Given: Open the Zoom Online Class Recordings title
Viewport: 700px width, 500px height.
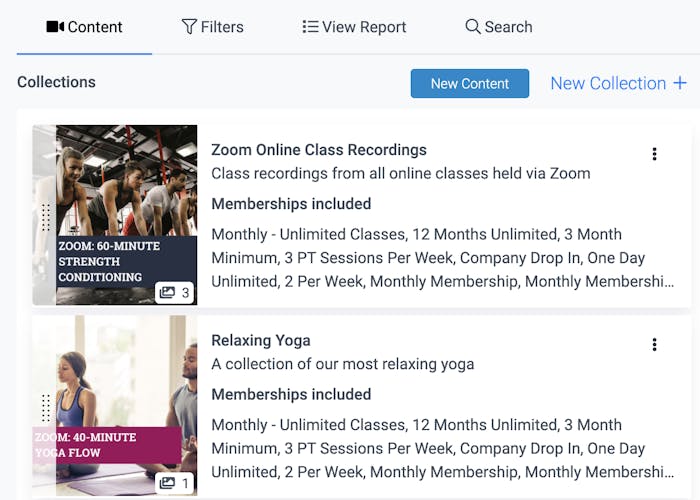Looking at the screenshot, I should [319, 150].
